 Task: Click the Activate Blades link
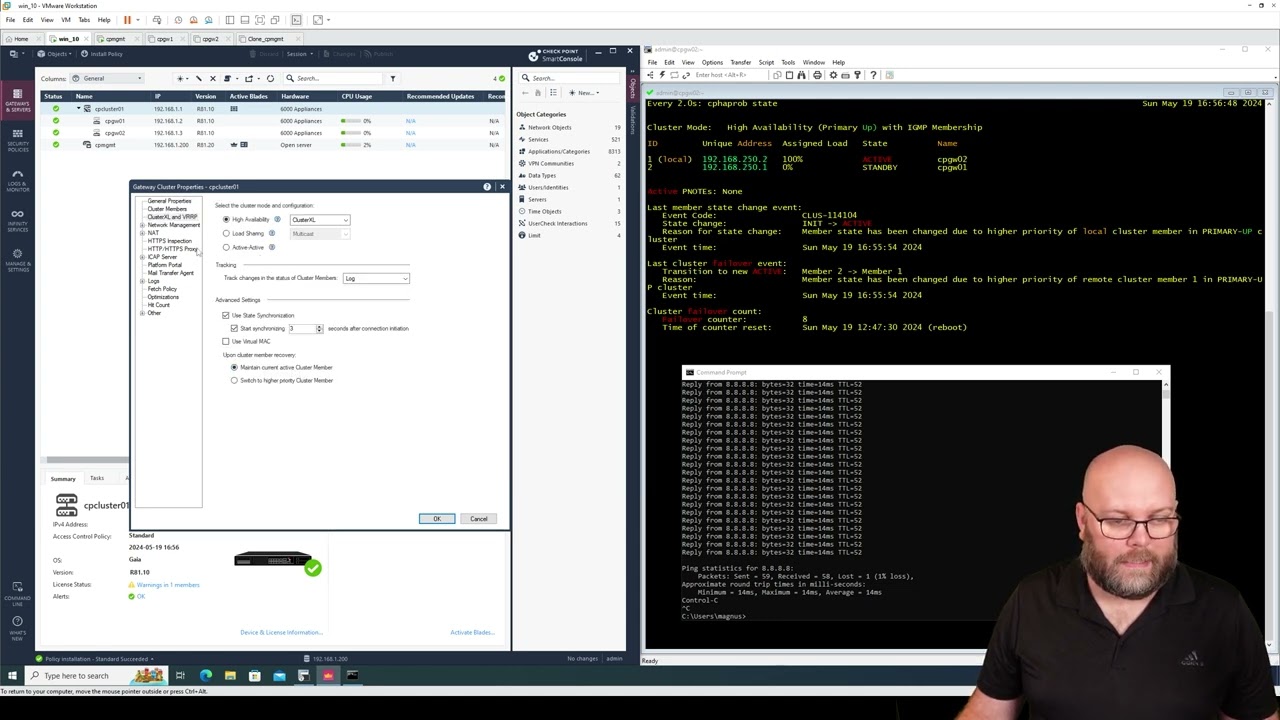(471, 632)
